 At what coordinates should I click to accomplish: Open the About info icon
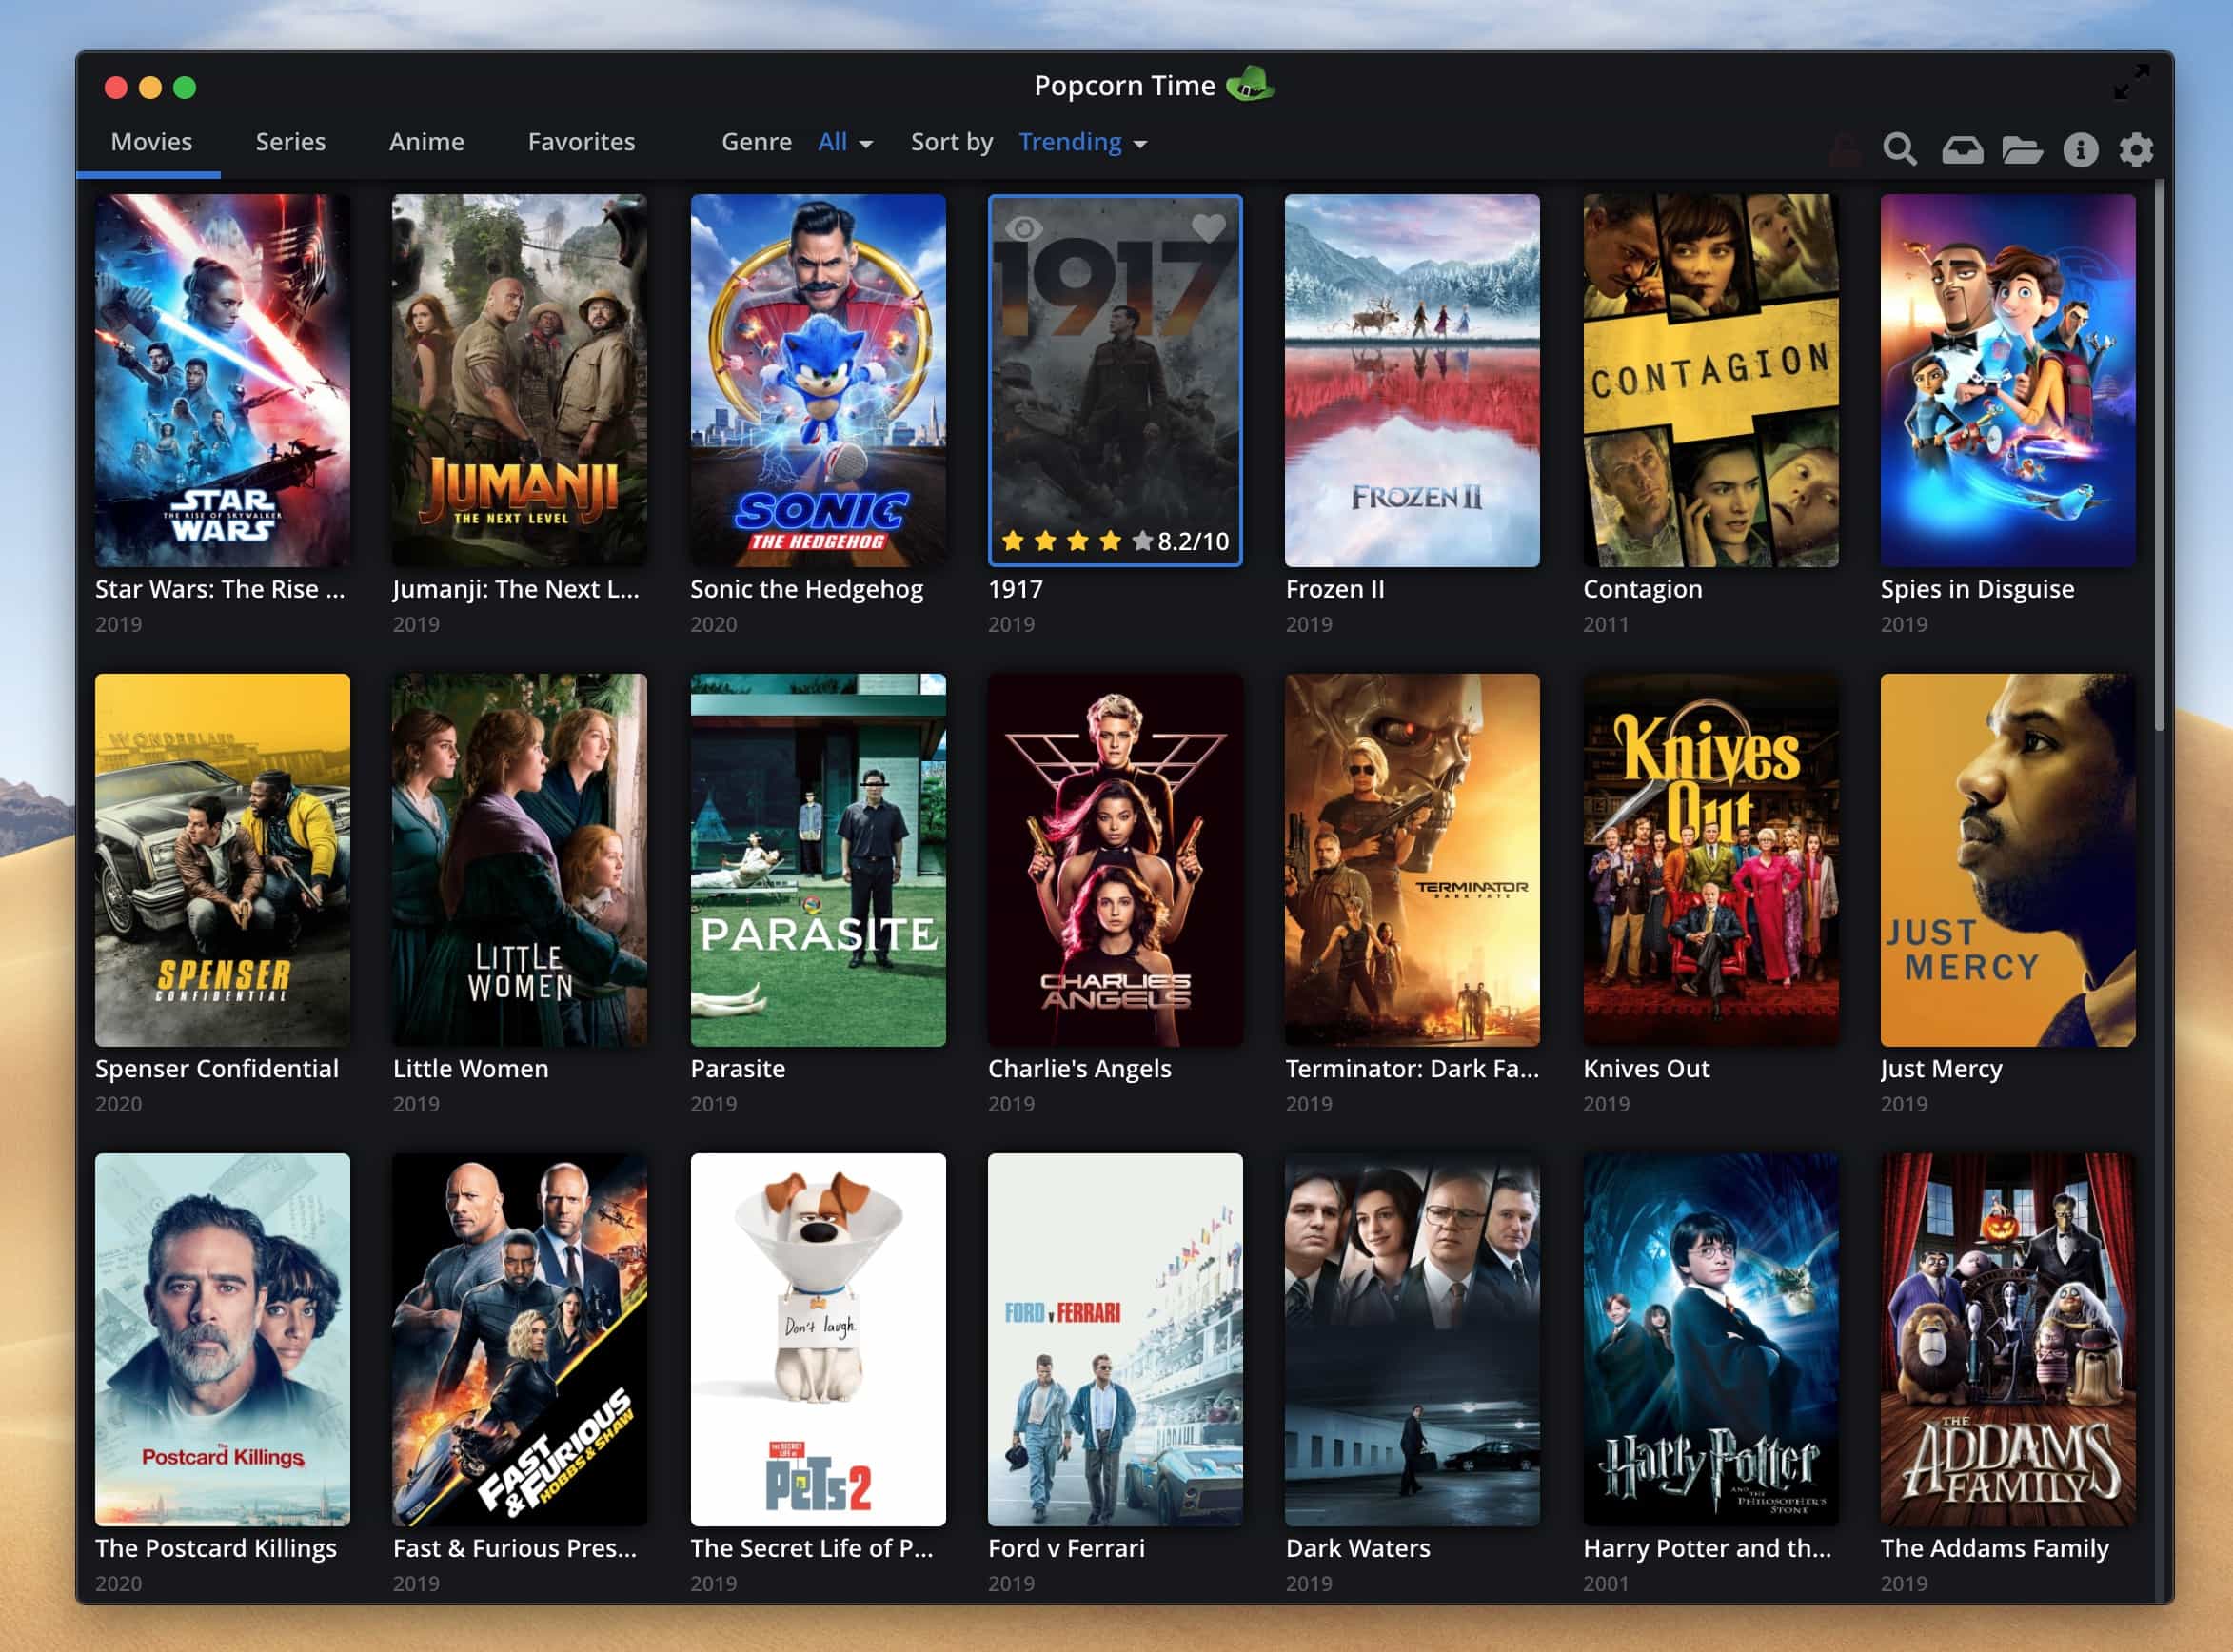pyautogui.click(x=2080, y=150)
